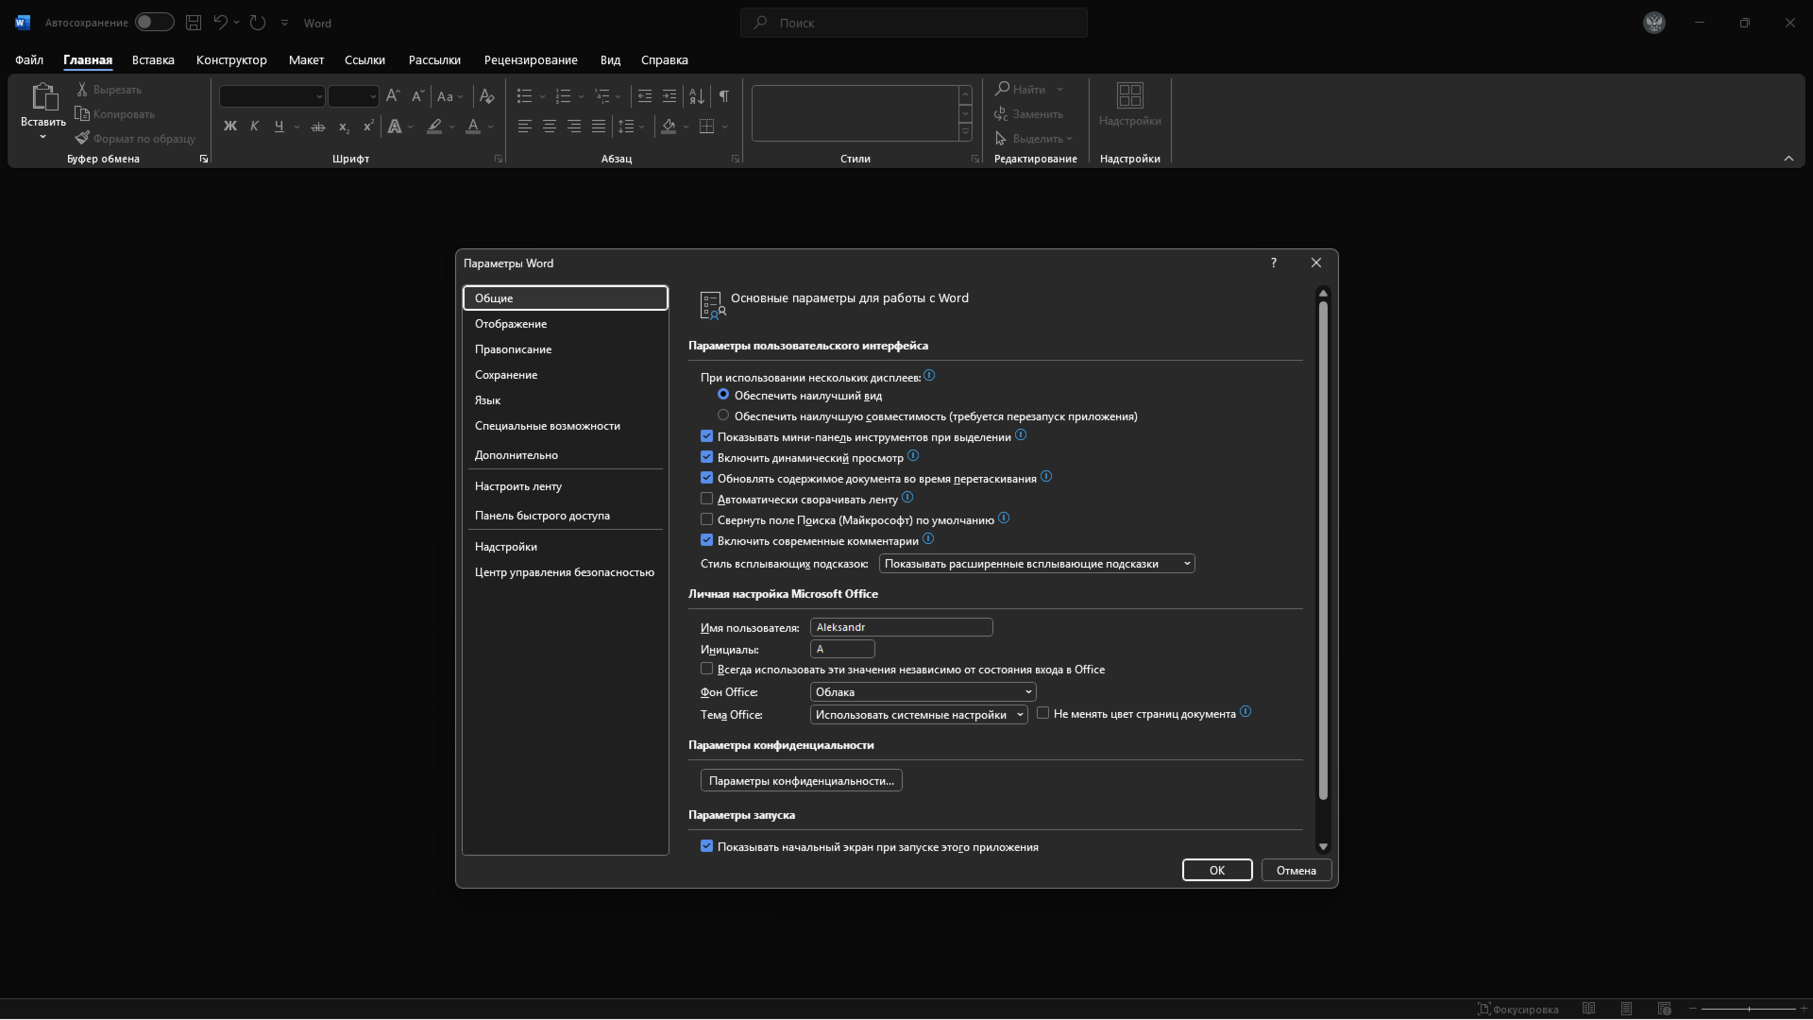Switch to the Insert ribbon tab

click(x=153, y=60)
